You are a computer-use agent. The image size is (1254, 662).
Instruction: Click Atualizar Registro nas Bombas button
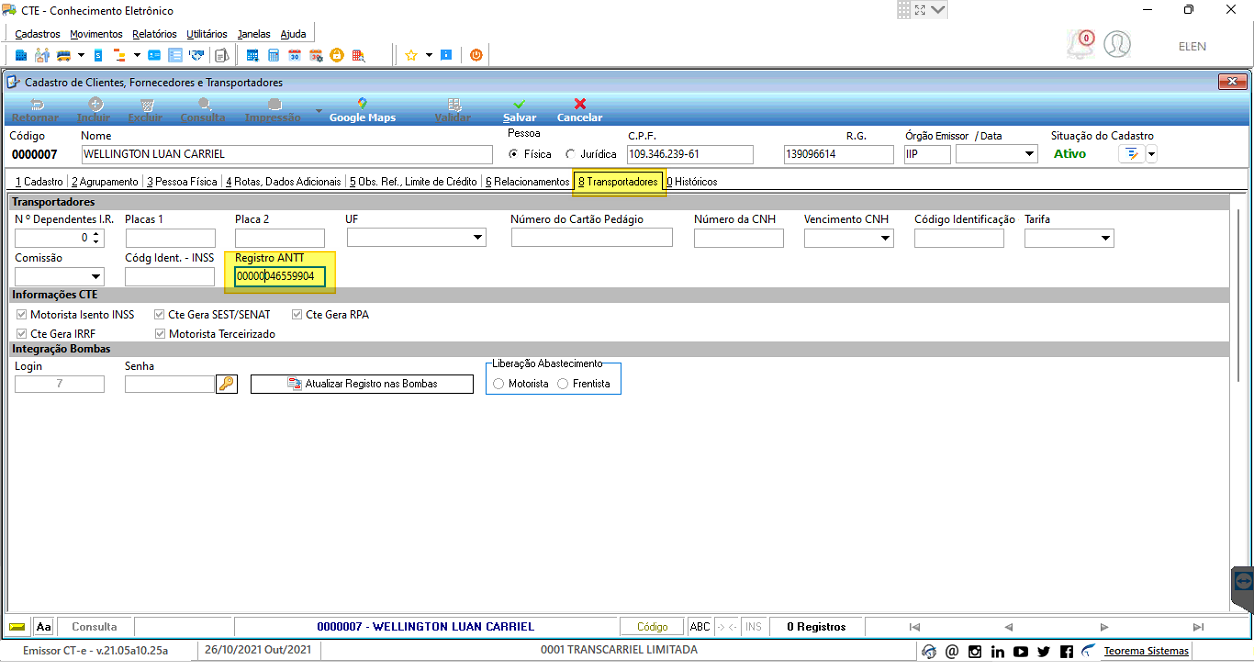pyautogui.click(x=362, y=384)
